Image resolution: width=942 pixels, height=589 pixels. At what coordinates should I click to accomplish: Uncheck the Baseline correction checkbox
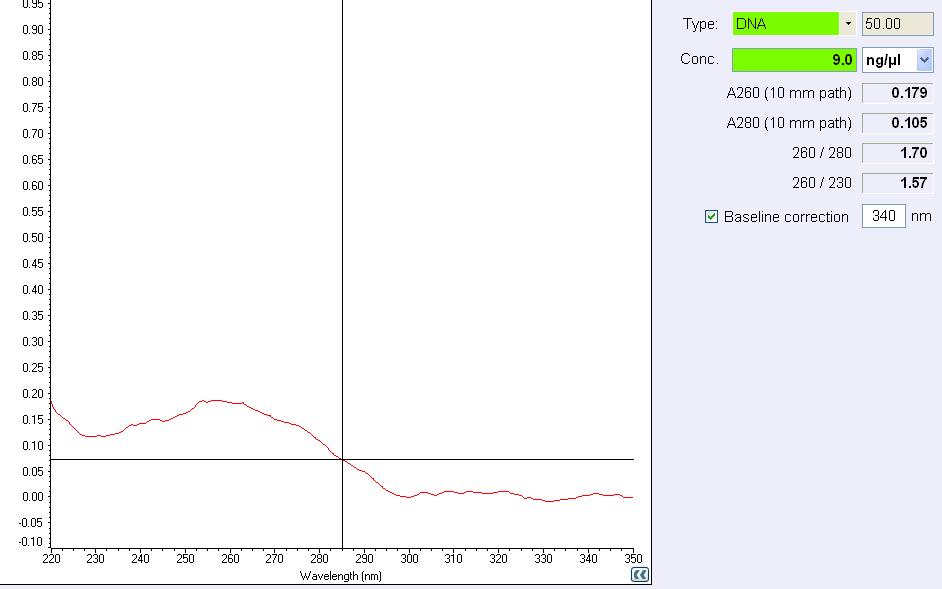(712, 217)
